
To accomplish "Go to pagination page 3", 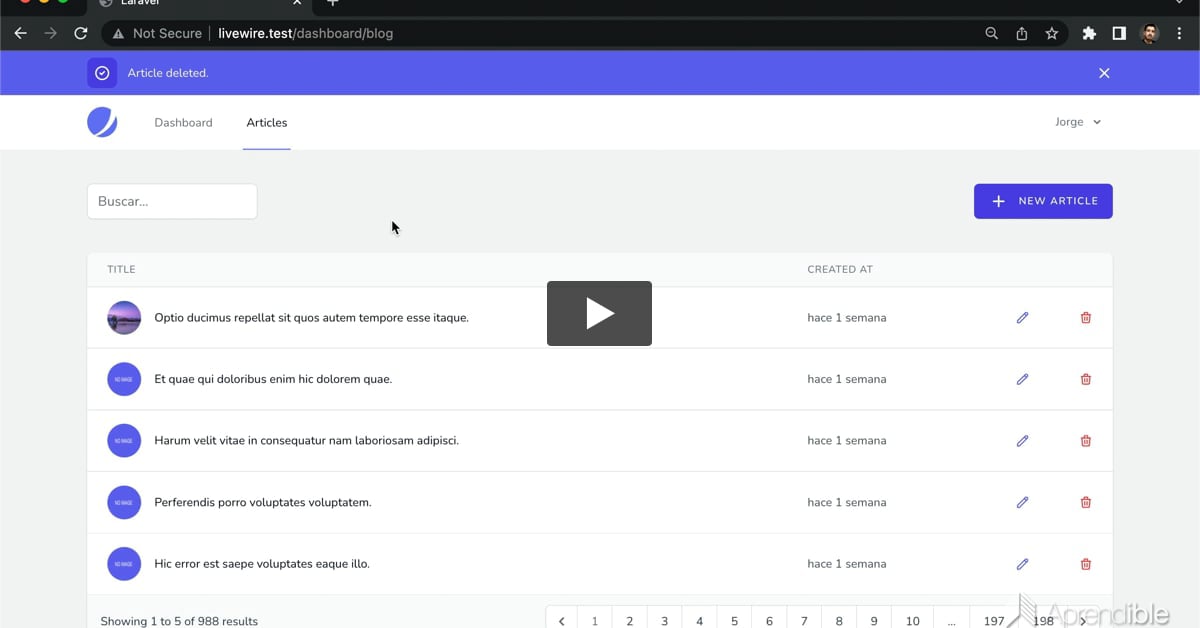I will 665,620.
